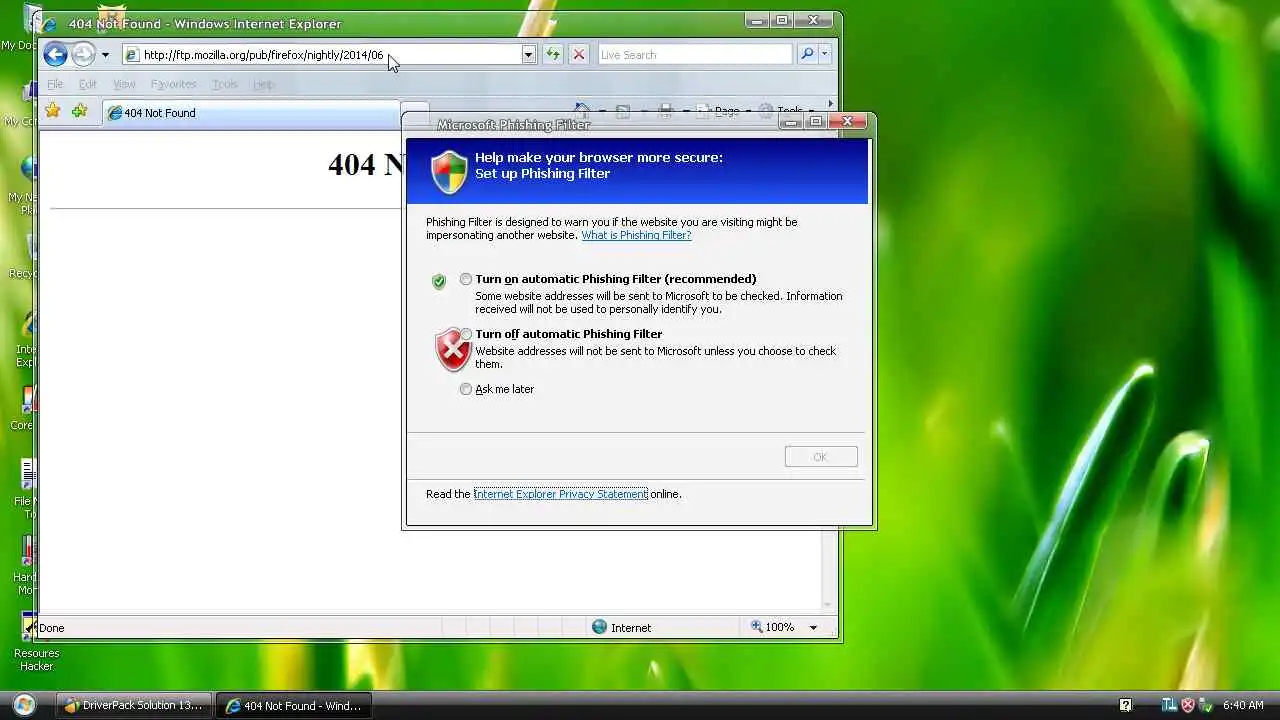Click the Done status text
1280x720 pixels.
point(52,628)
